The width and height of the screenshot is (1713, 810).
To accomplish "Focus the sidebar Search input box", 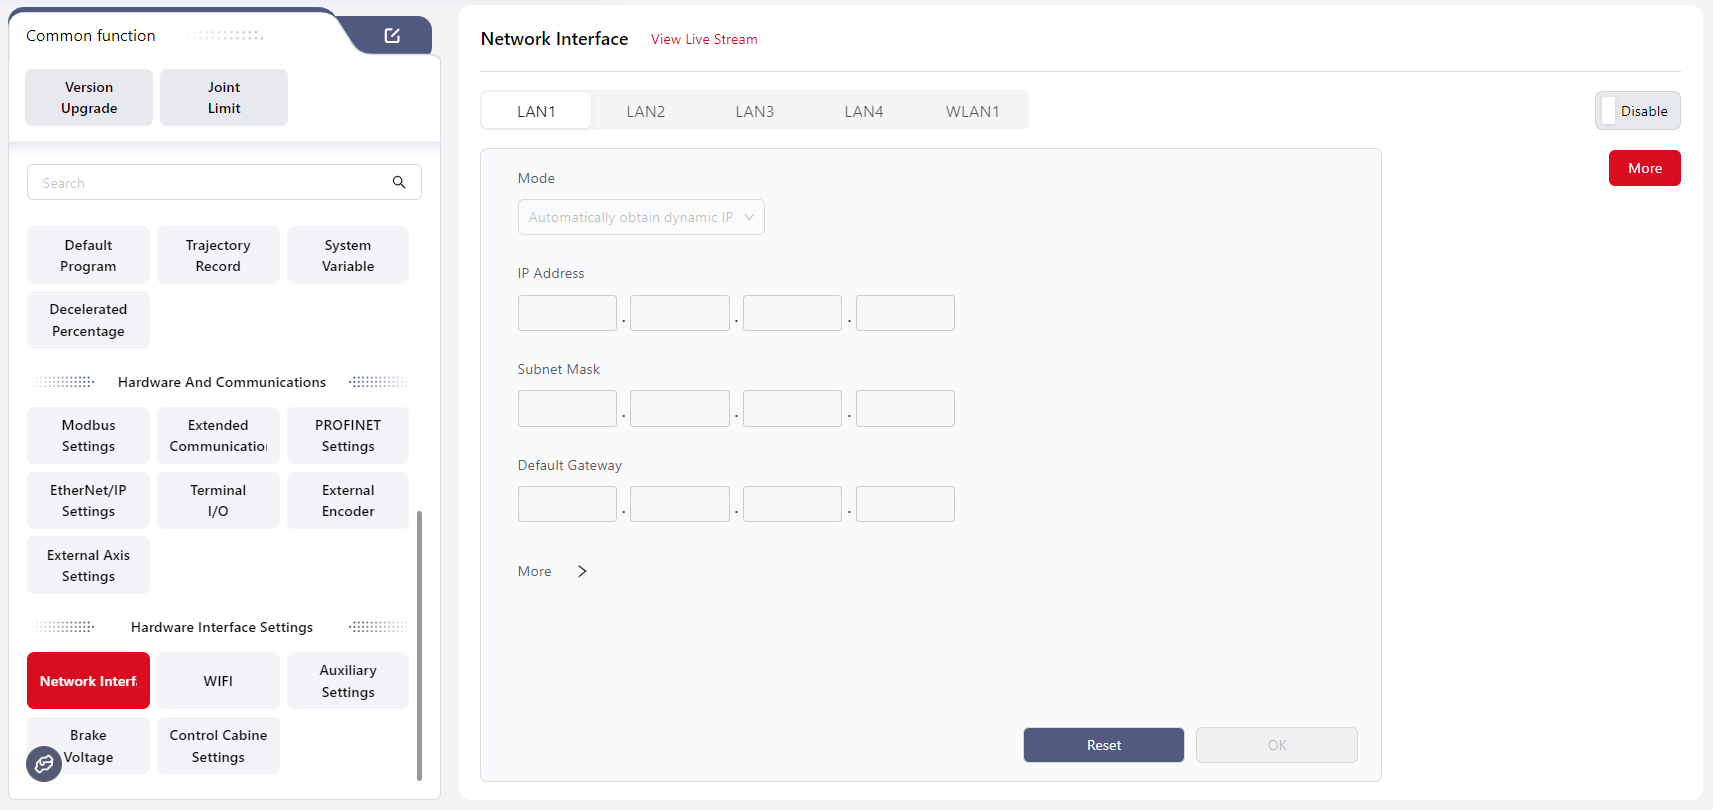I will pos(210,183).
